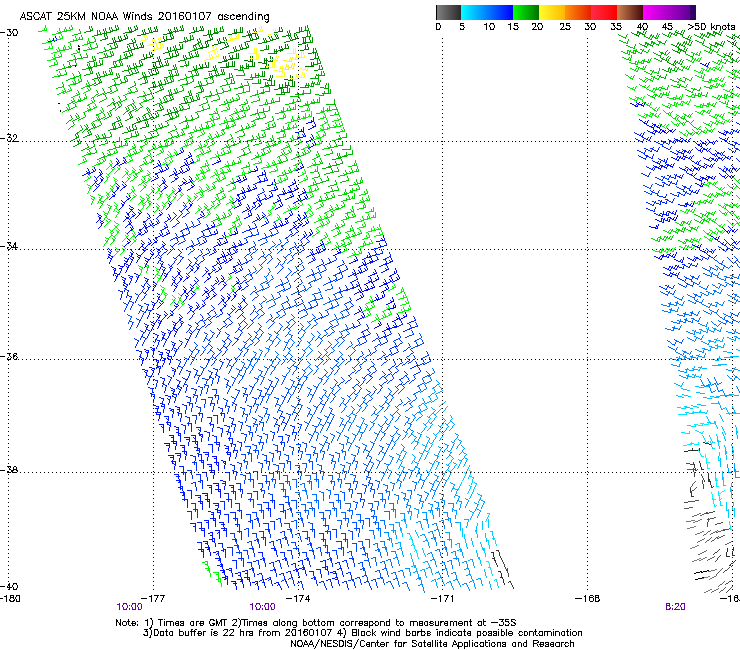Click the '-38' latitude axis label

[x=9, y=470]
